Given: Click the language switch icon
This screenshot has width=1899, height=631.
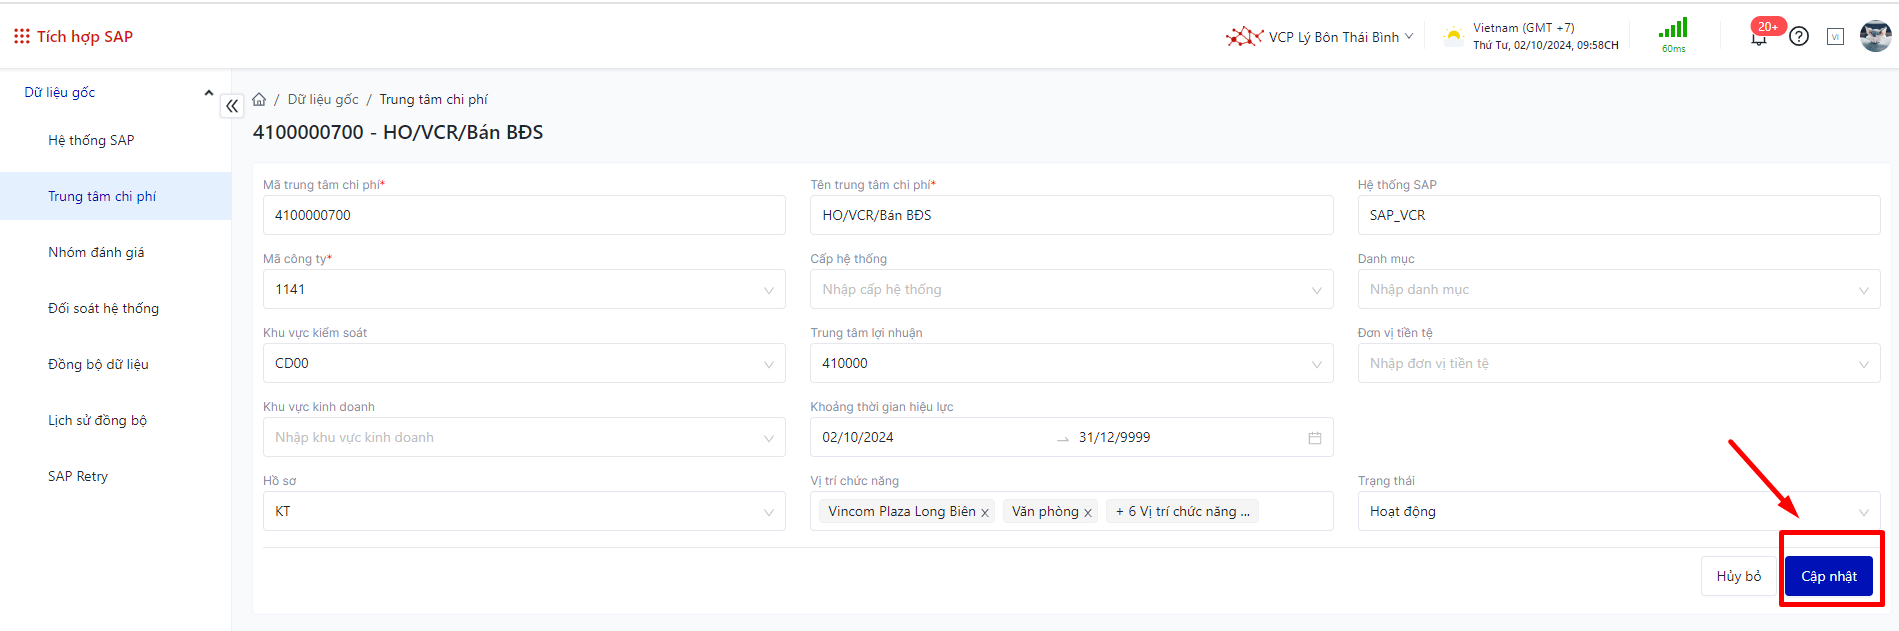Looking at the screenshot, I should (1835, 37).
